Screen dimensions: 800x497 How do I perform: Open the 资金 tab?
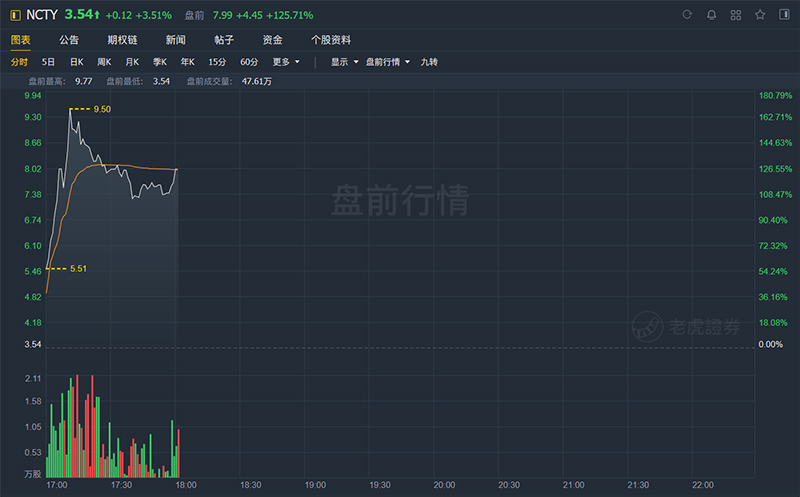(x=272, y=40)
